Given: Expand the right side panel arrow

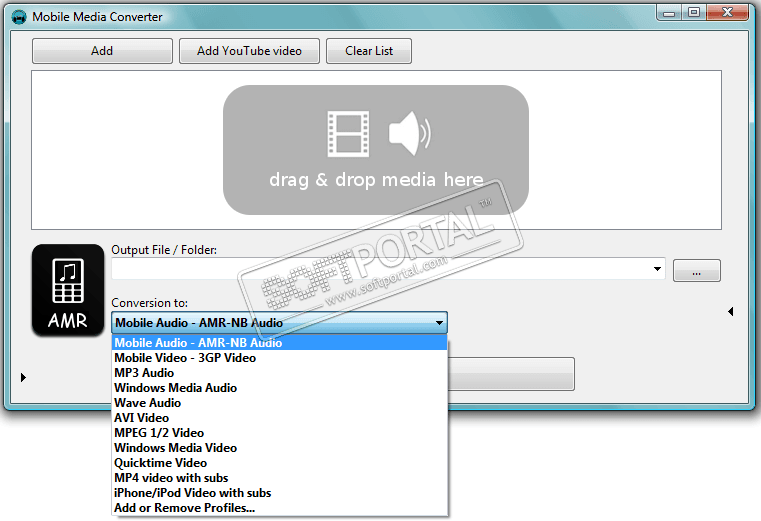Looking at the screenshot, I should coord(730,312).
